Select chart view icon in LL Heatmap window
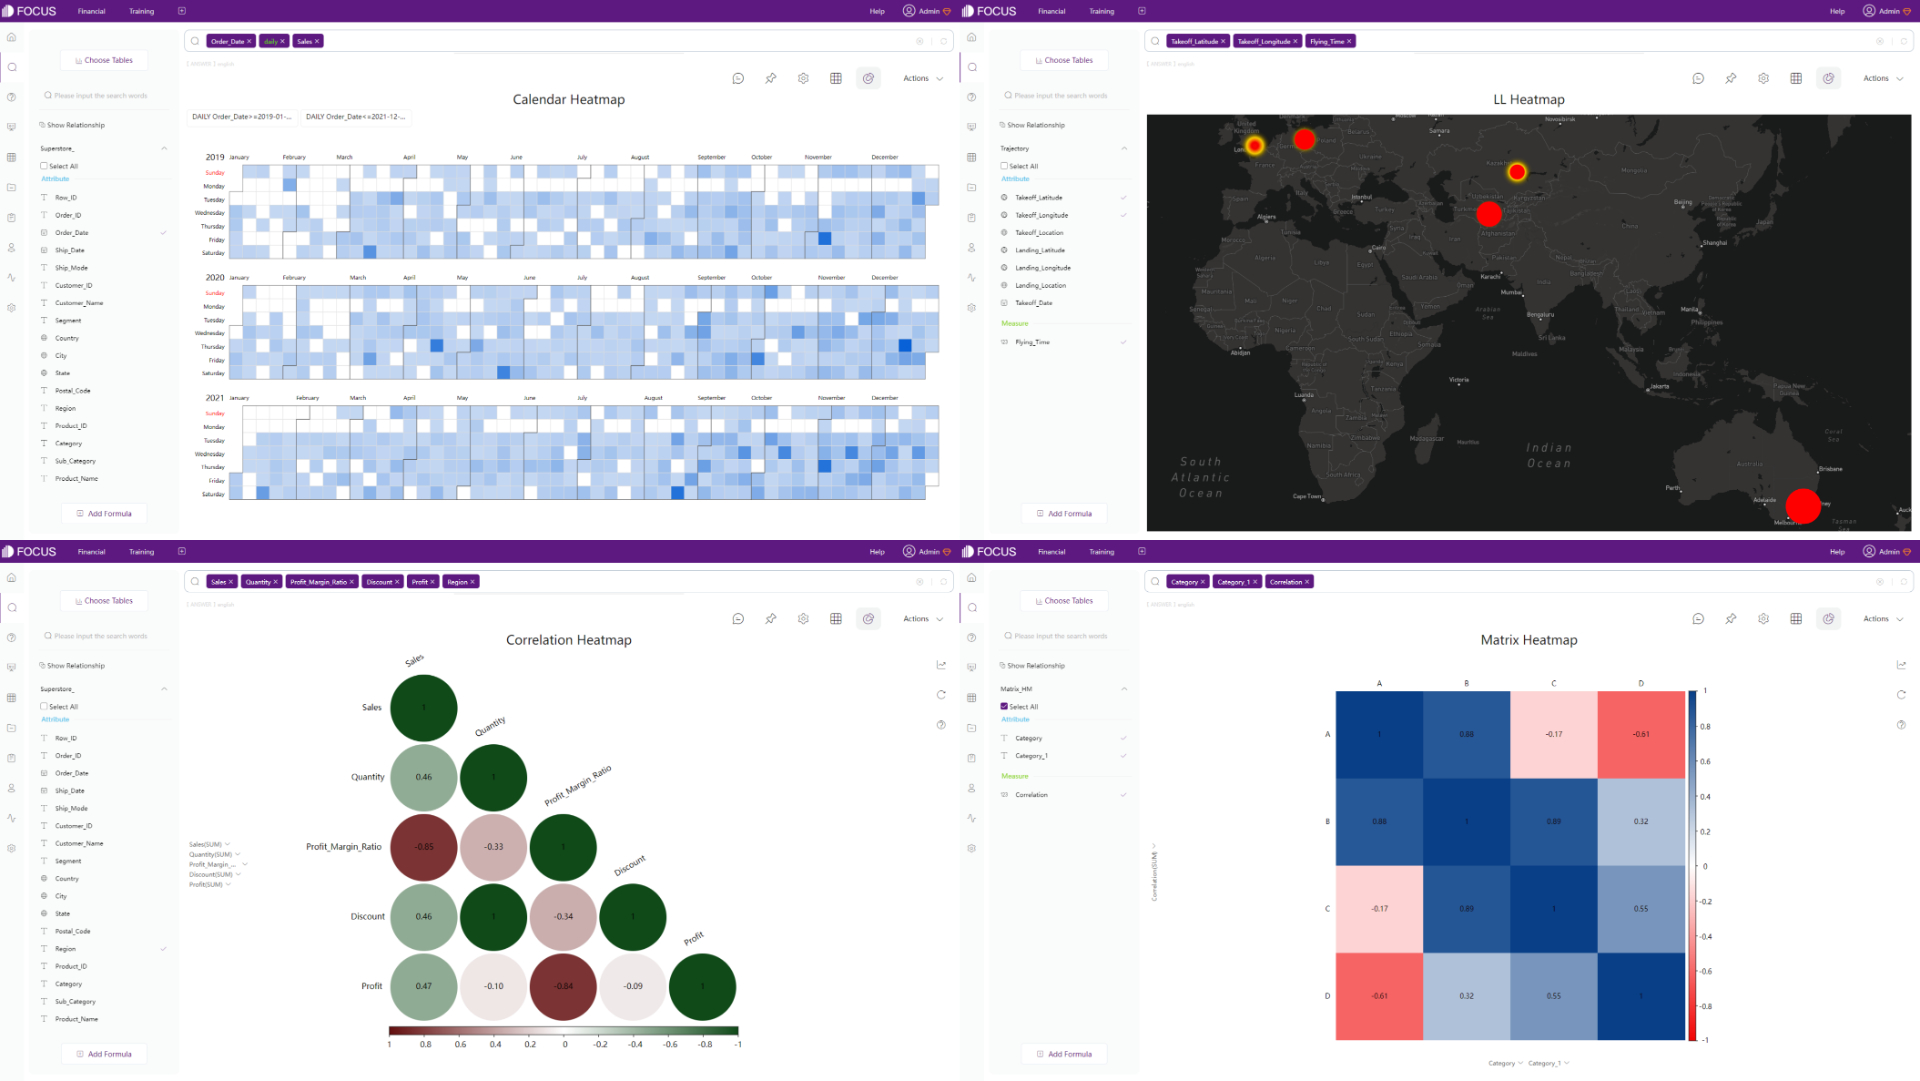Viewport: 1920px width, 1081px height. click(x=1828, y=78)
